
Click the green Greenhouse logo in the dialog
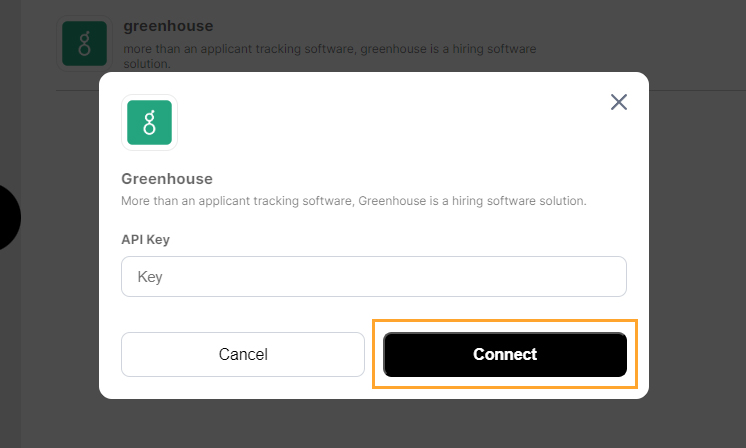pos(149,122)
